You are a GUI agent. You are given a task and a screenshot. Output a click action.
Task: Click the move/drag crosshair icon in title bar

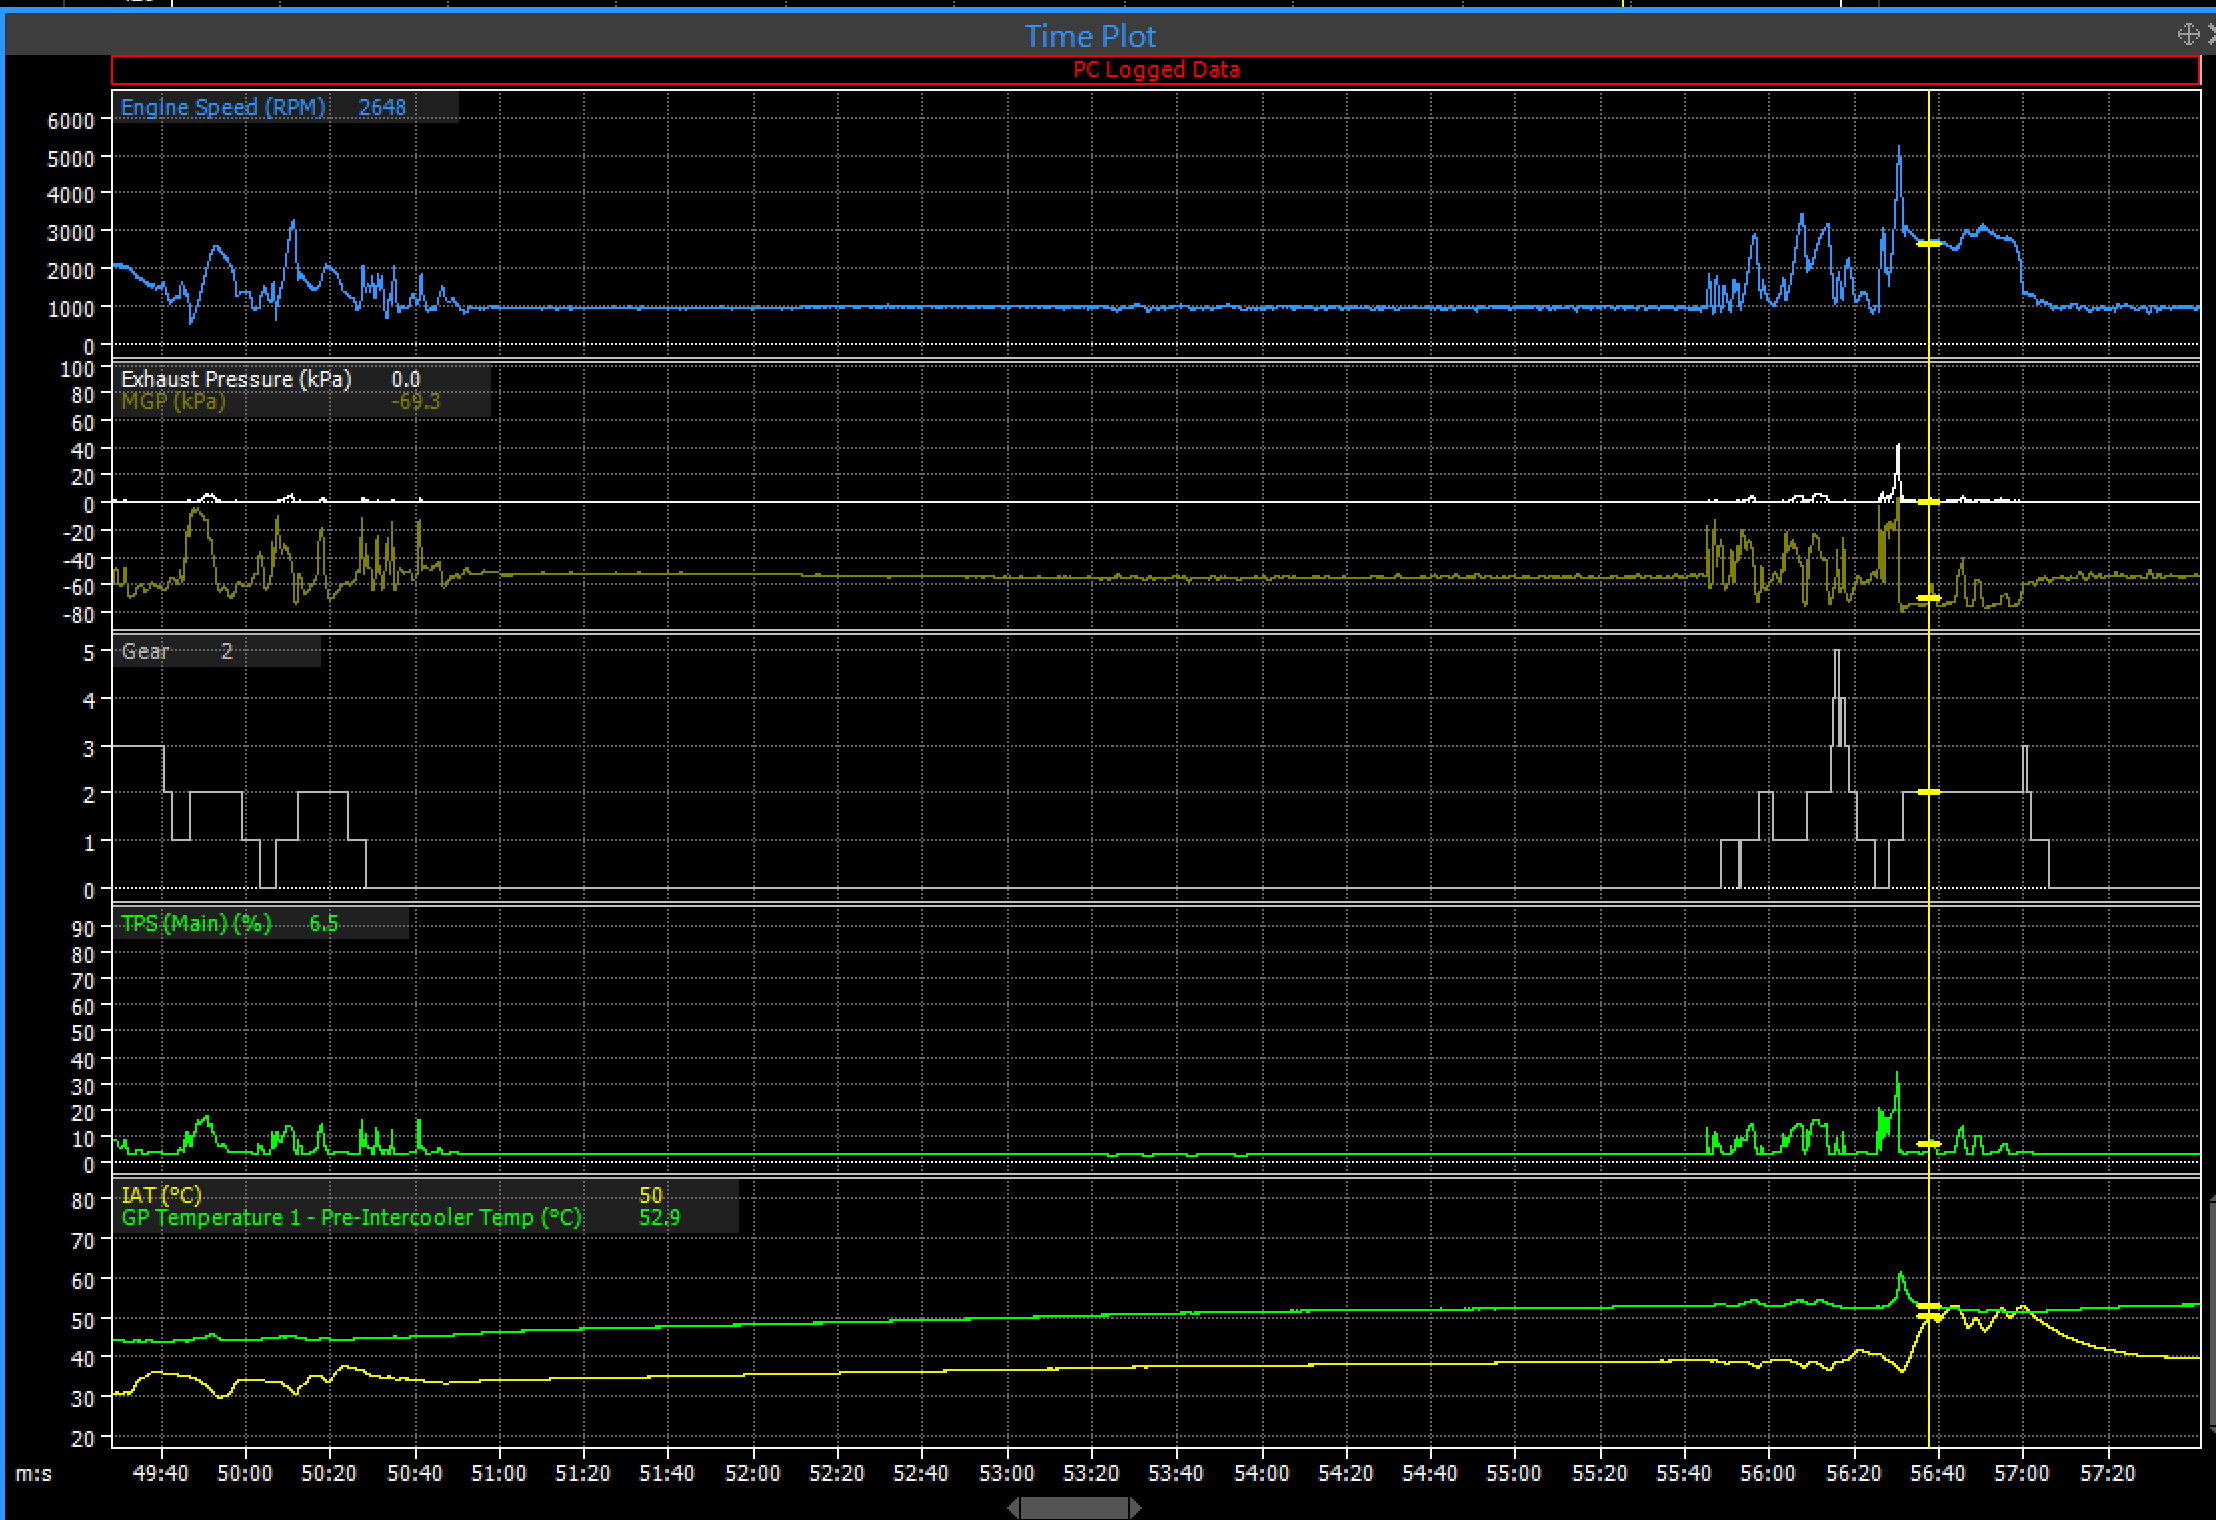click(x=2188, y=35)
